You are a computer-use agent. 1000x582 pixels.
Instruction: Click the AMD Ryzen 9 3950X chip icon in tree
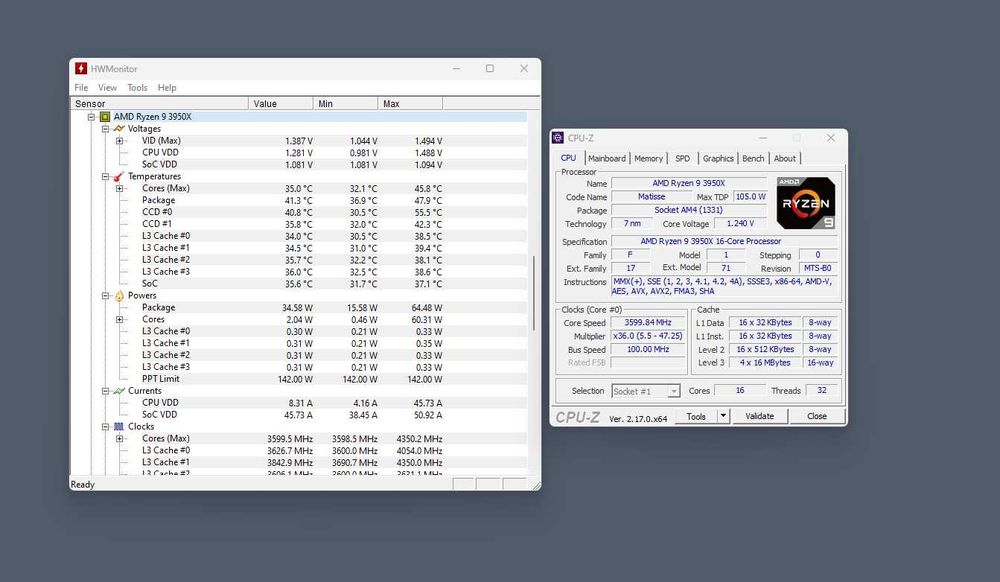coord(105,117)
